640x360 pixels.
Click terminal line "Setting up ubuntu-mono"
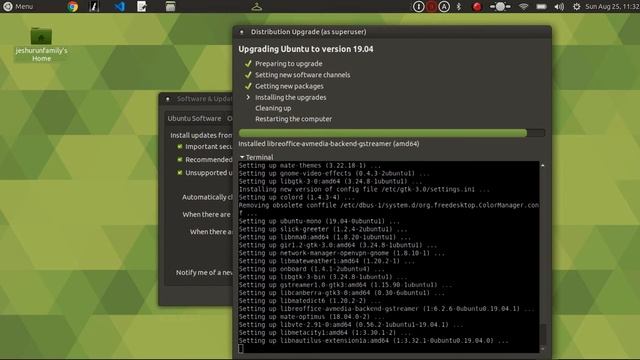[319, 221]
